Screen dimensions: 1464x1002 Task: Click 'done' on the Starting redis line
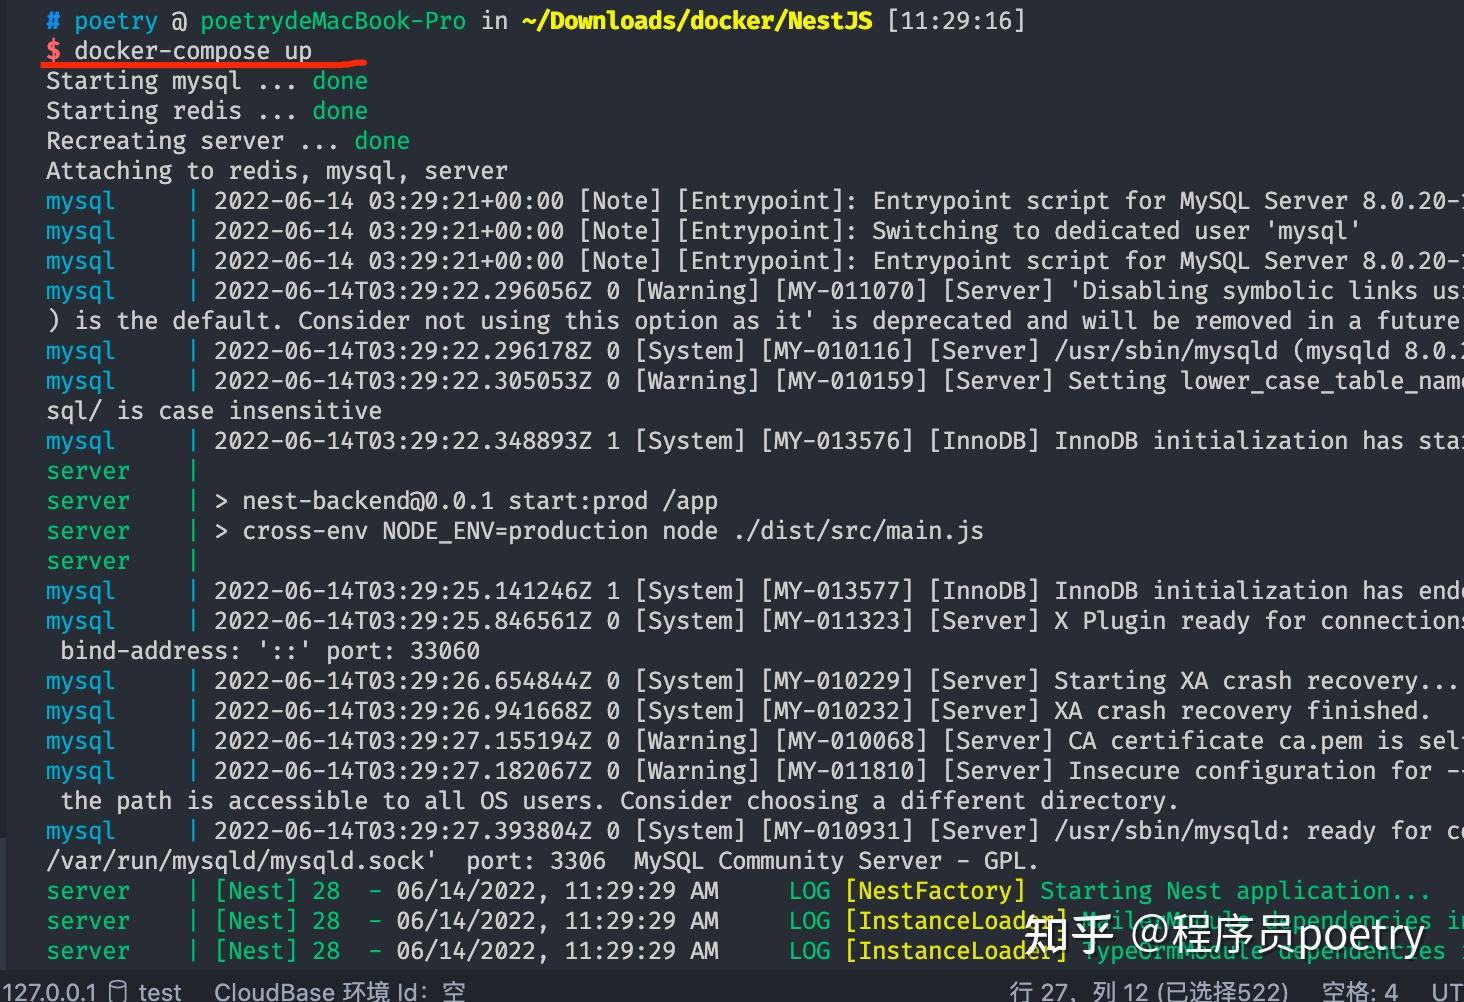click(340, 111)
